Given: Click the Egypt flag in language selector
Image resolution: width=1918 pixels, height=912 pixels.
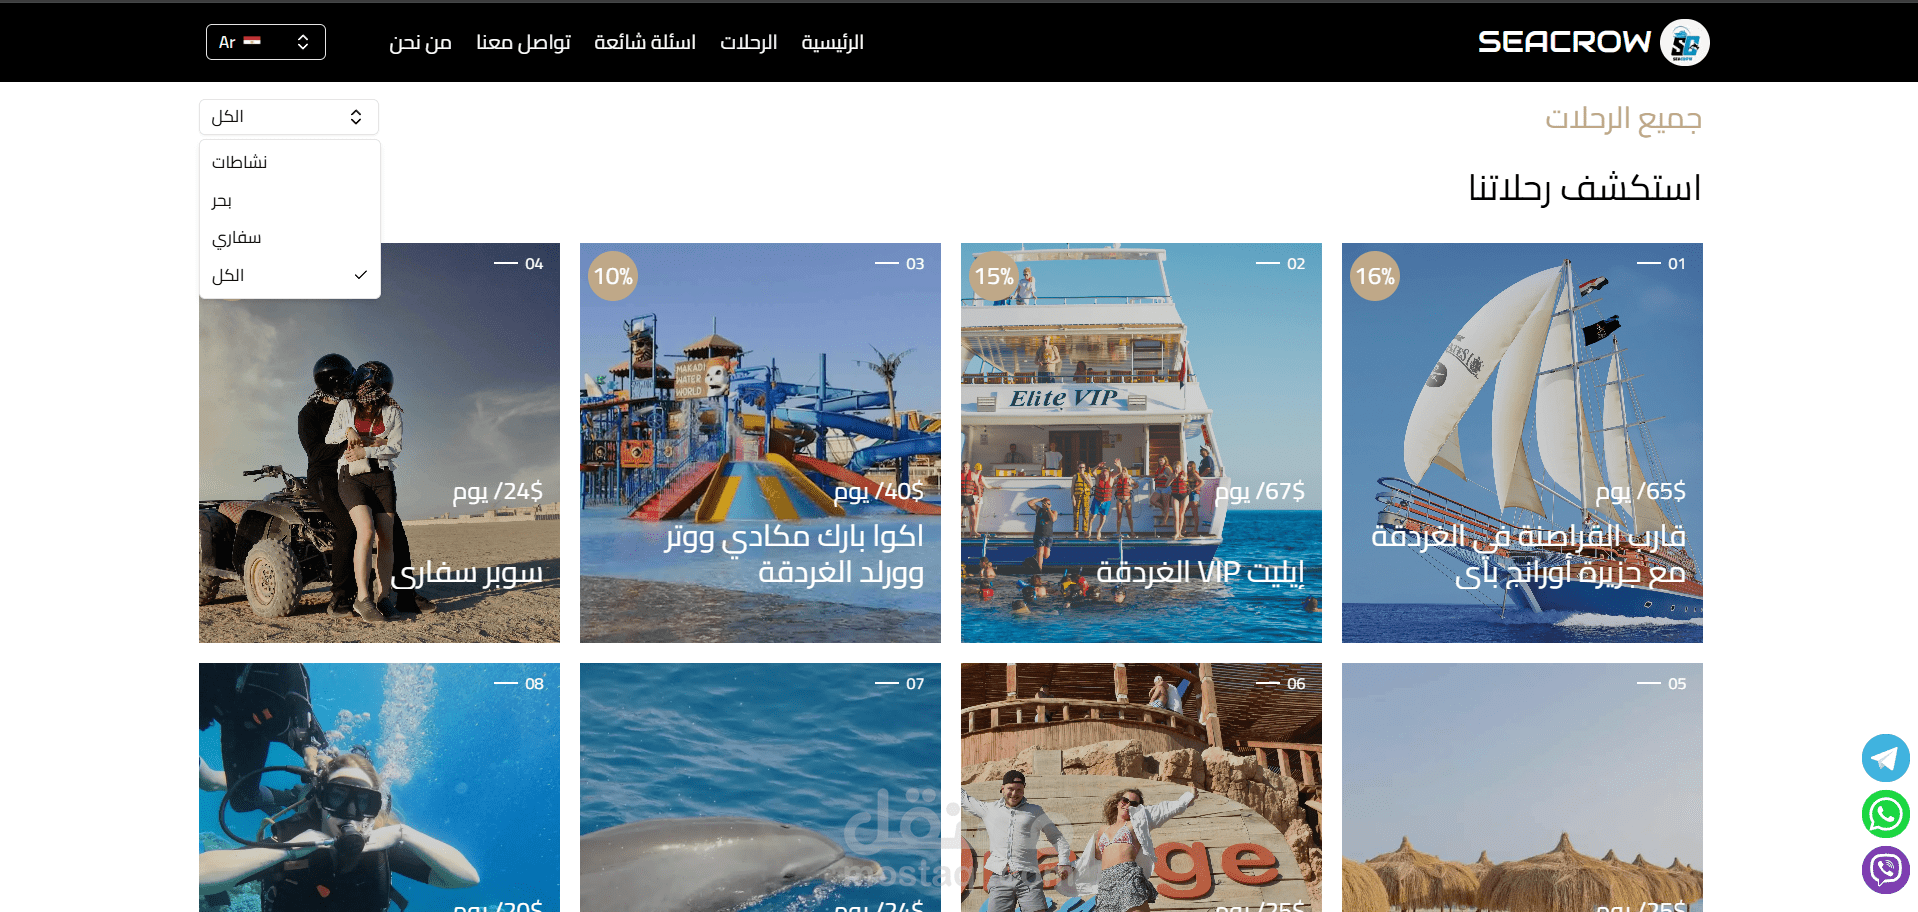Looking at the screenshot, I should pyautogui.click(x=252, y=42).
